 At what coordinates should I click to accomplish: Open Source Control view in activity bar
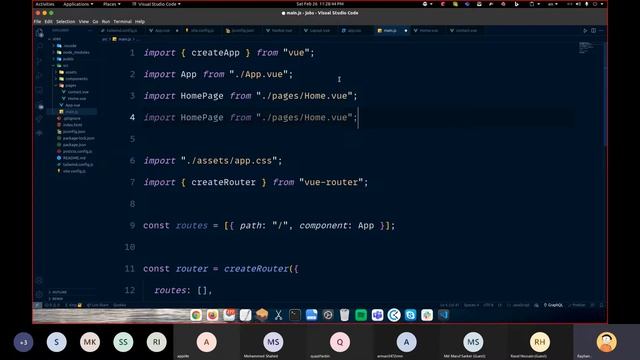point(40,61)
